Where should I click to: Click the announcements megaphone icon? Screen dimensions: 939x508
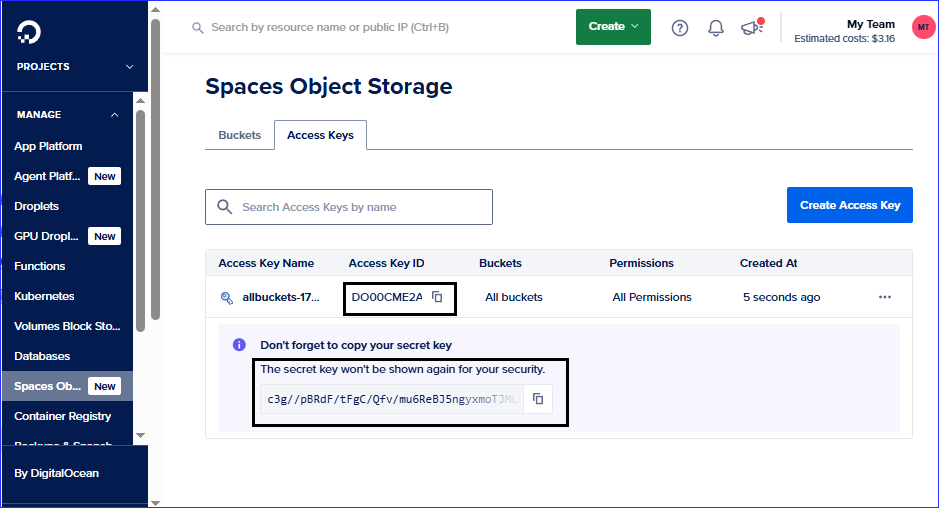(752, 28)
